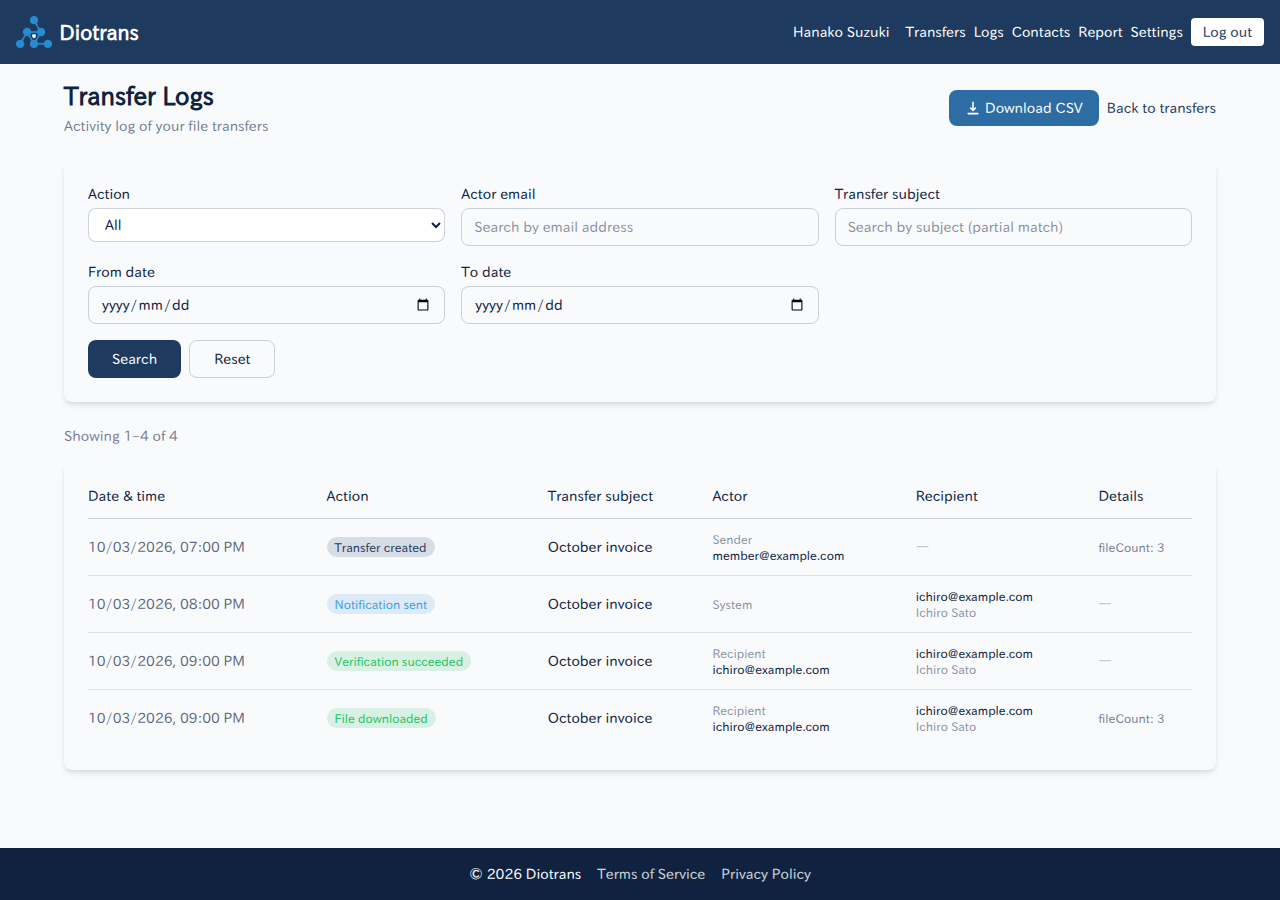Viewport: 1280px width, 900px height.
Task: Expand the Action filter dropdown
Action: tap(266, 225)
